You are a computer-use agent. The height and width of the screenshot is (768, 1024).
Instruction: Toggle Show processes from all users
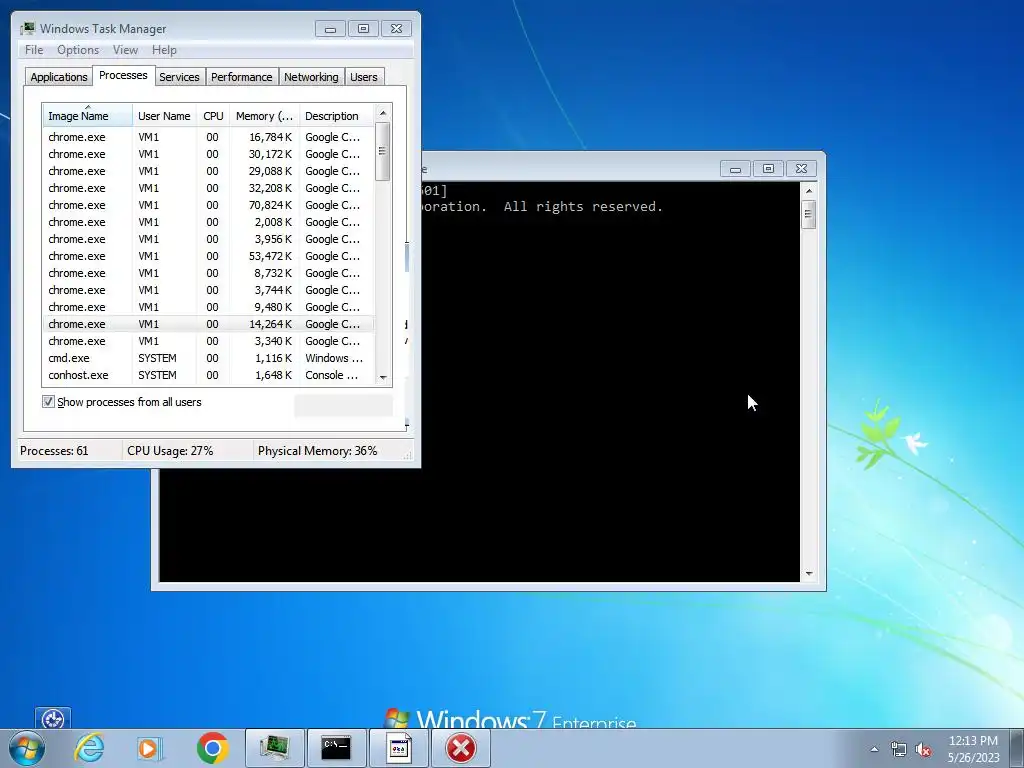tap(48, 402)
